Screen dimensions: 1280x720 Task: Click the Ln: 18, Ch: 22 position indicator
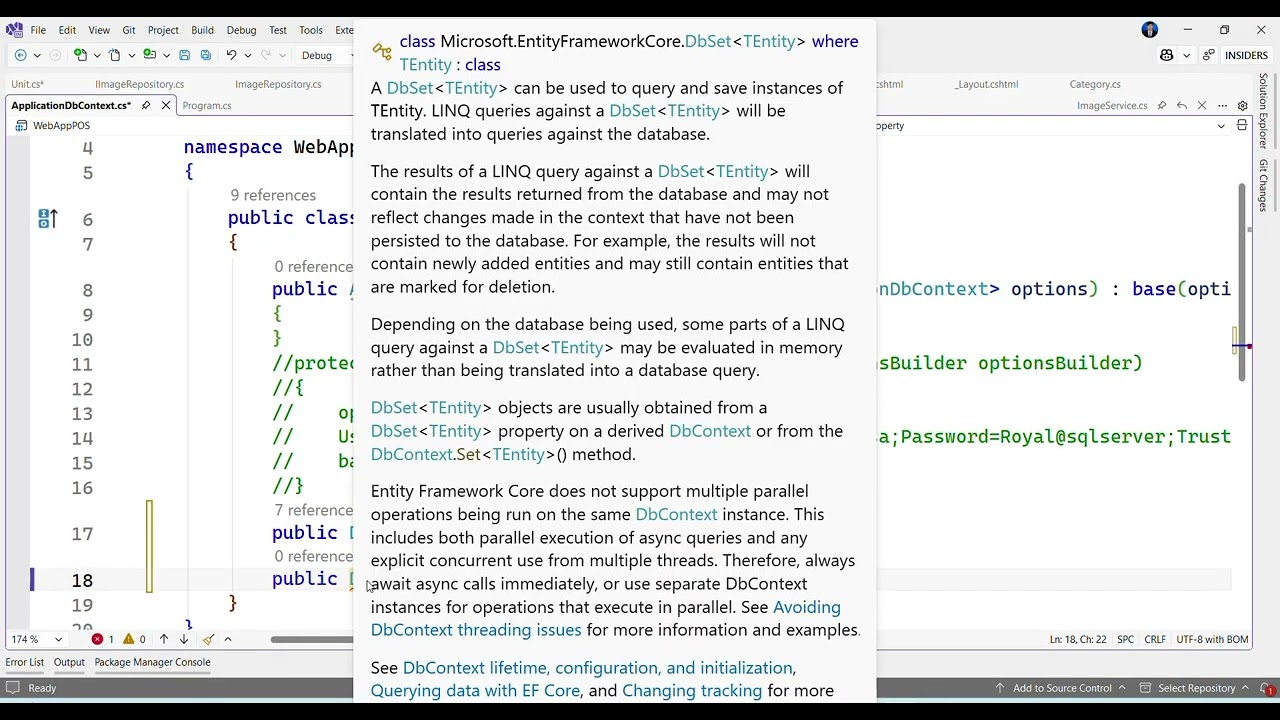tap(1078, 639)
